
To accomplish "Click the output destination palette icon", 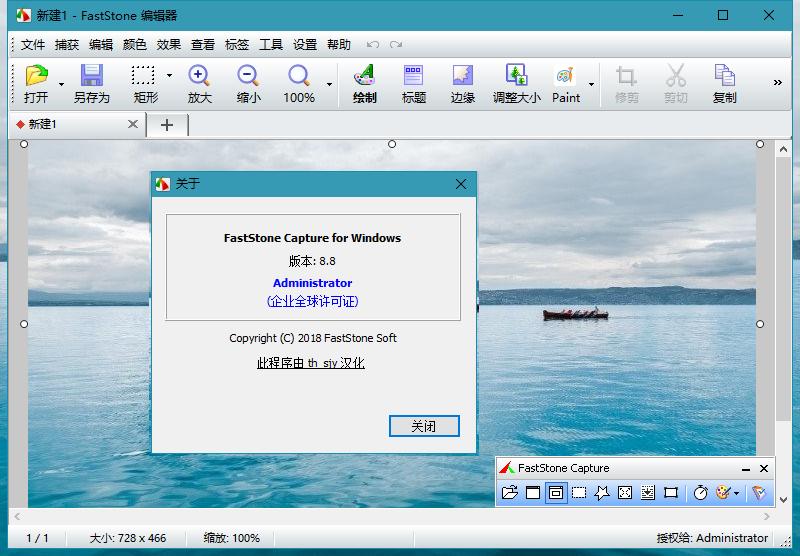I will (x=723, y=492).
